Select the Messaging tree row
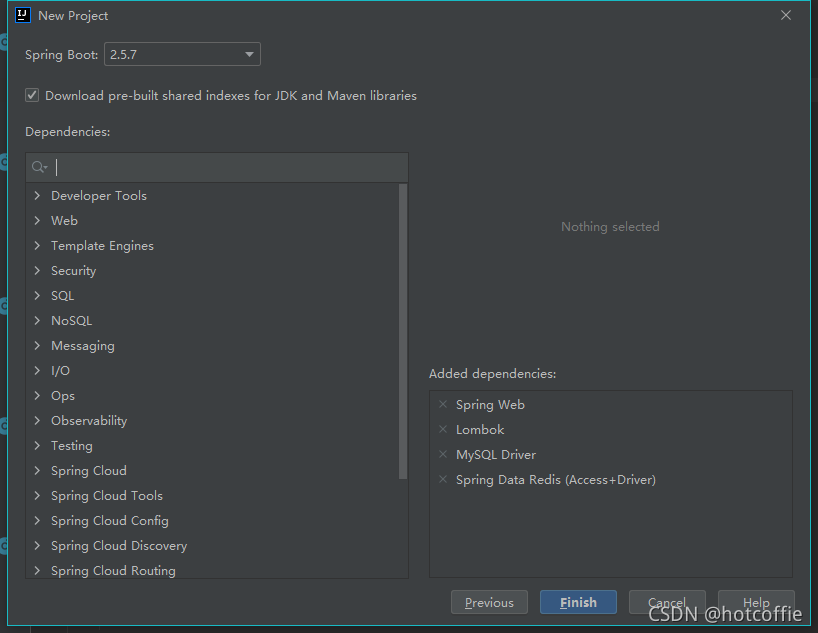818x633 pixels. pyautogui.click(x=212, y=345)
